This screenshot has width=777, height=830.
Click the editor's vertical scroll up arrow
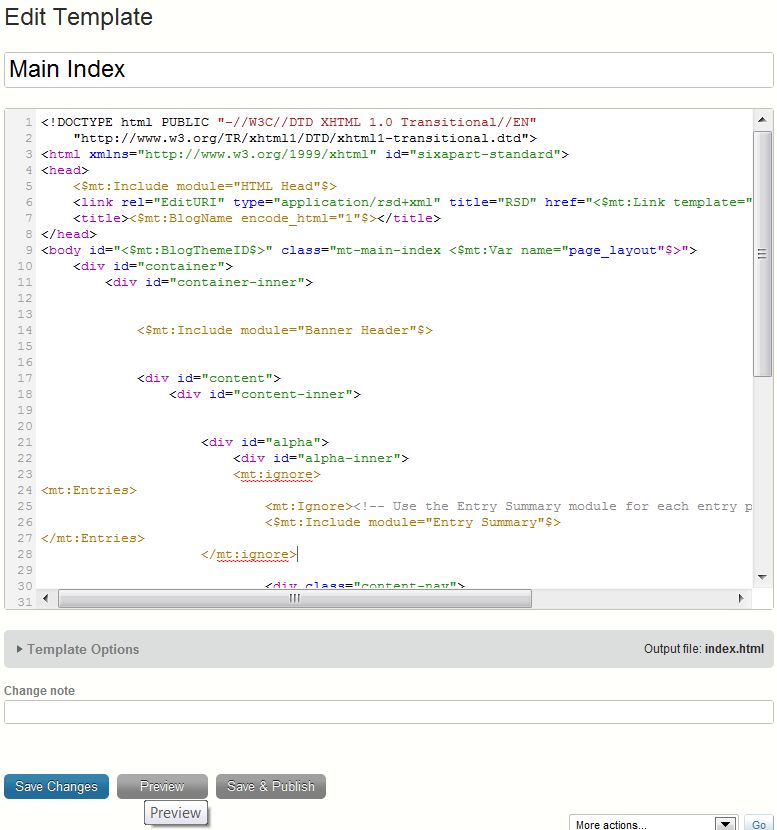click(762, 120)
